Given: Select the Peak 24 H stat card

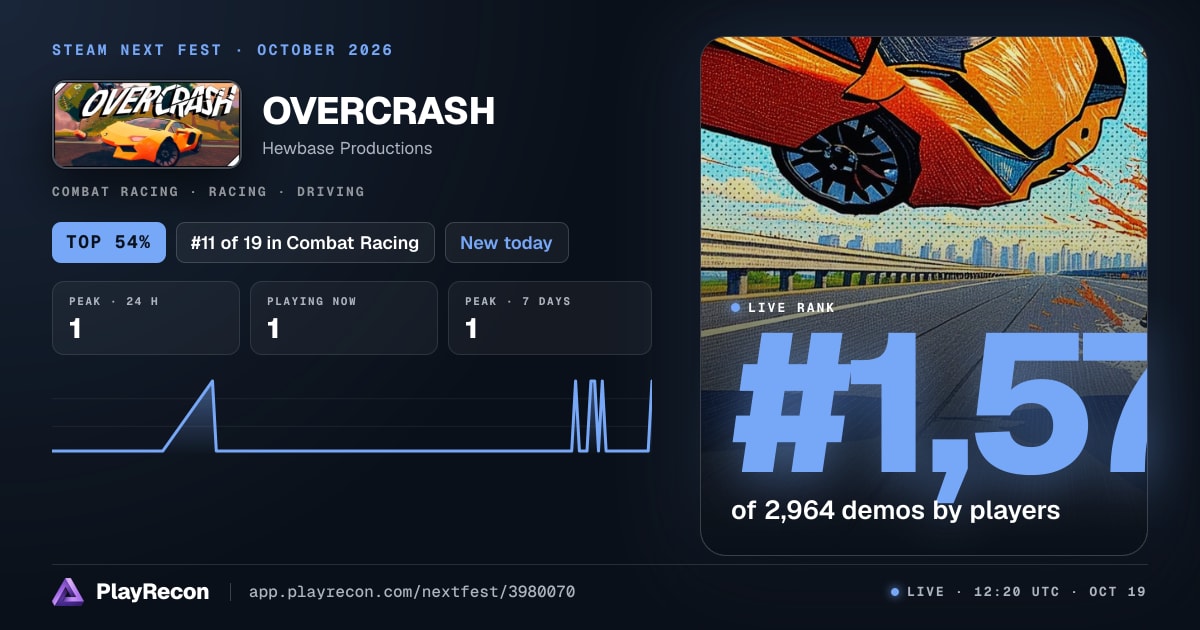Looking at the screenshot, I should [x=146, y=318].
